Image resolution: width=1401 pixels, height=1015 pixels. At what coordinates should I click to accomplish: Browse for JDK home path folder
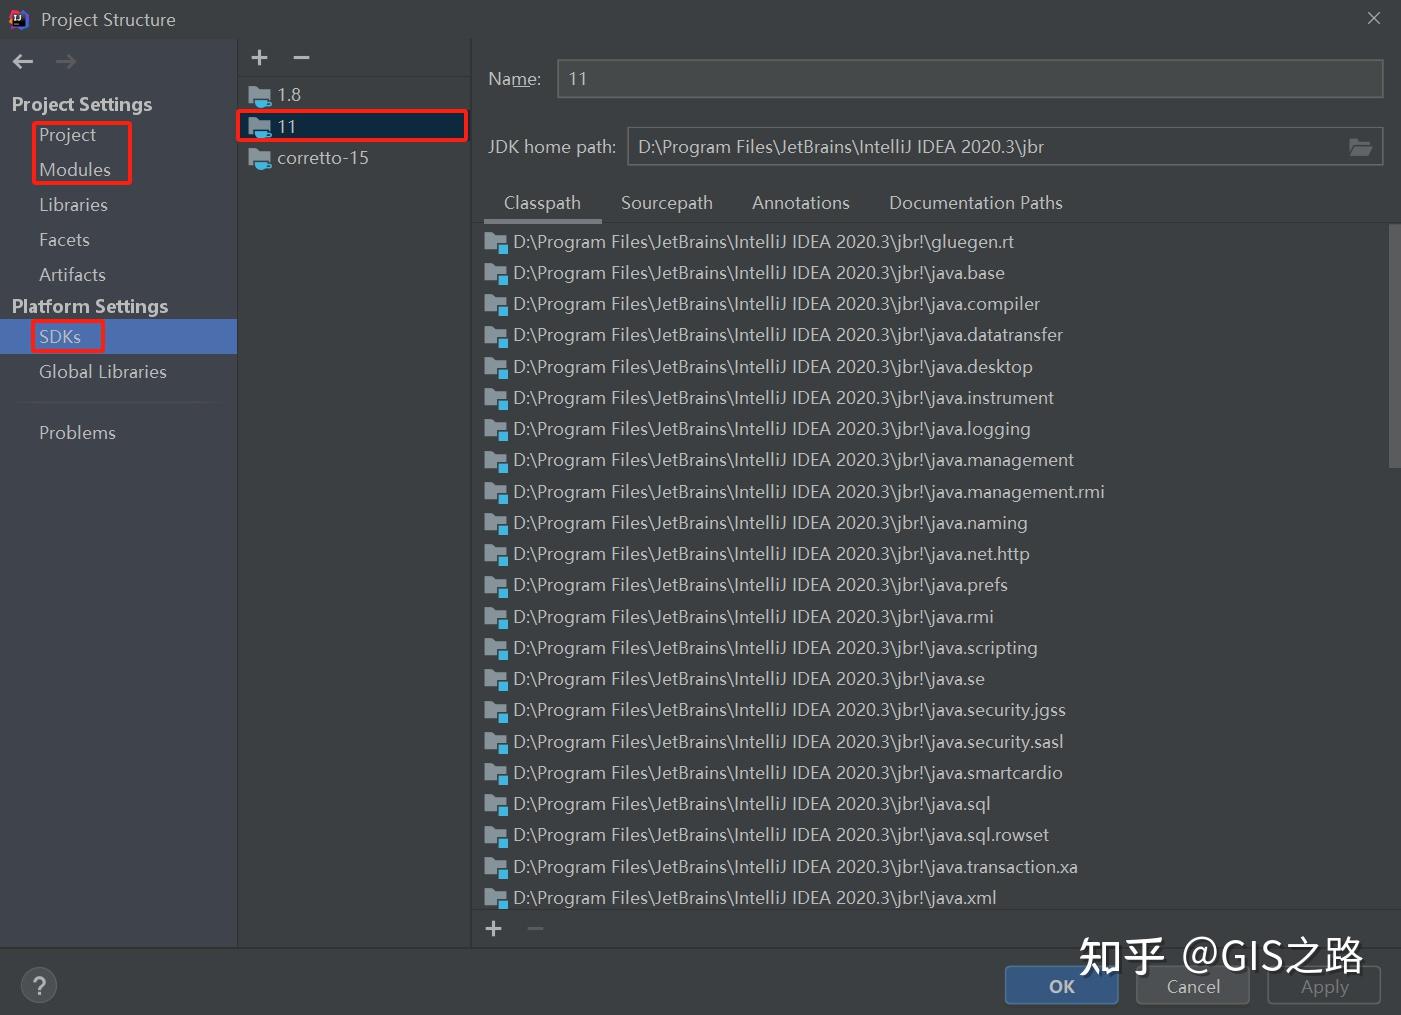point(1360,147)
